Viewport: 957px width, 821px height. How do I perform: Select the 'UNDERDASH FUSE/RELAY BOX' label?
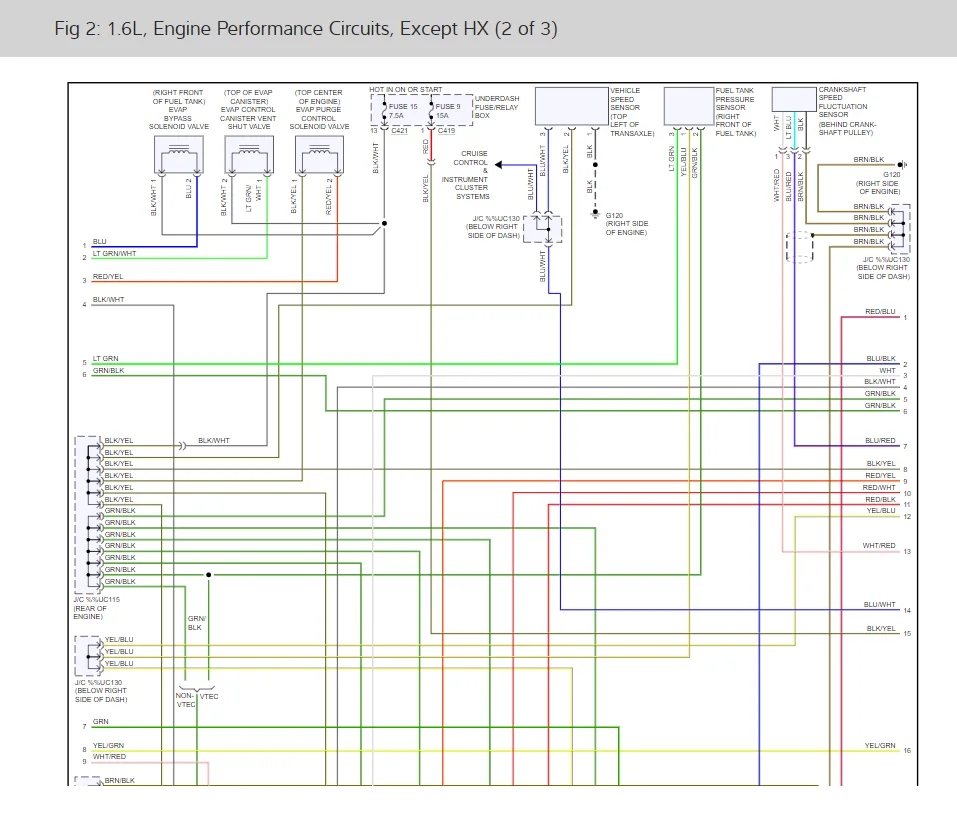coord(497,107)
